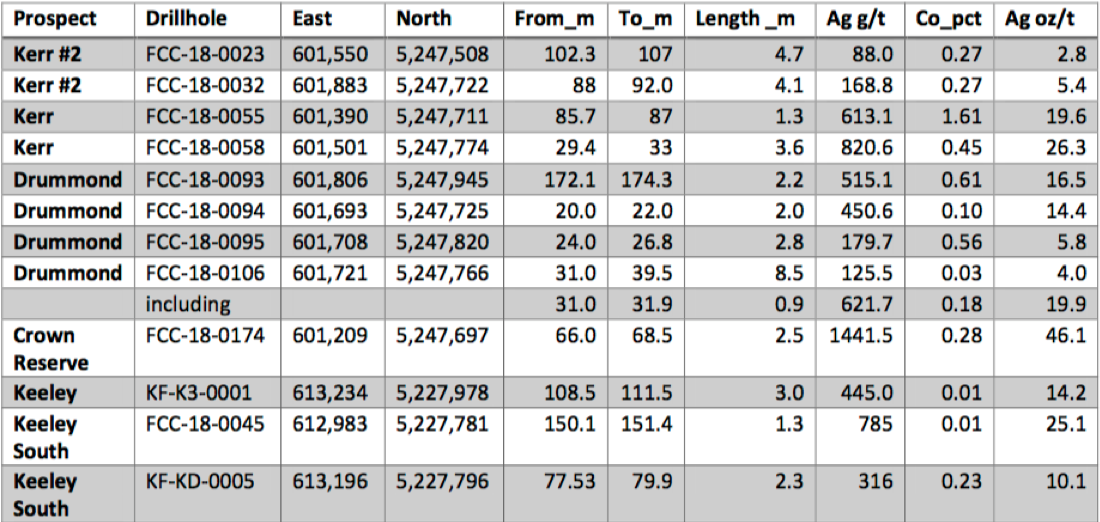Click East value 613,234
The height and width of the screenshot is (522, 1100).
click(329, 394)
